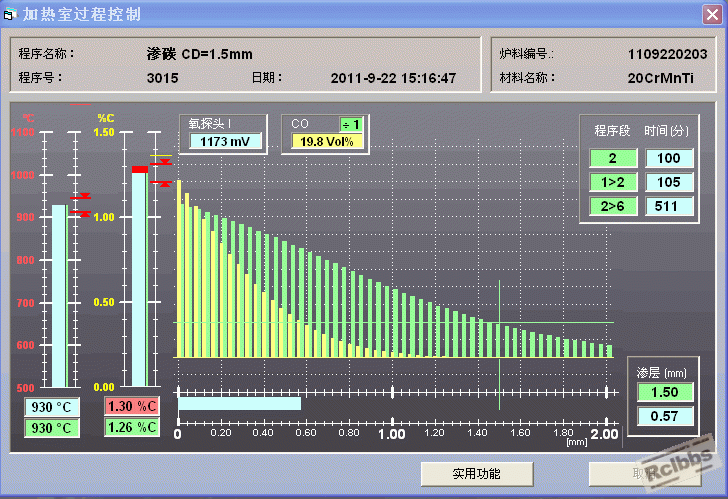The image size is (728, 499).
Task: Click the window title bar app icon
Action: [x=10, y=14]
